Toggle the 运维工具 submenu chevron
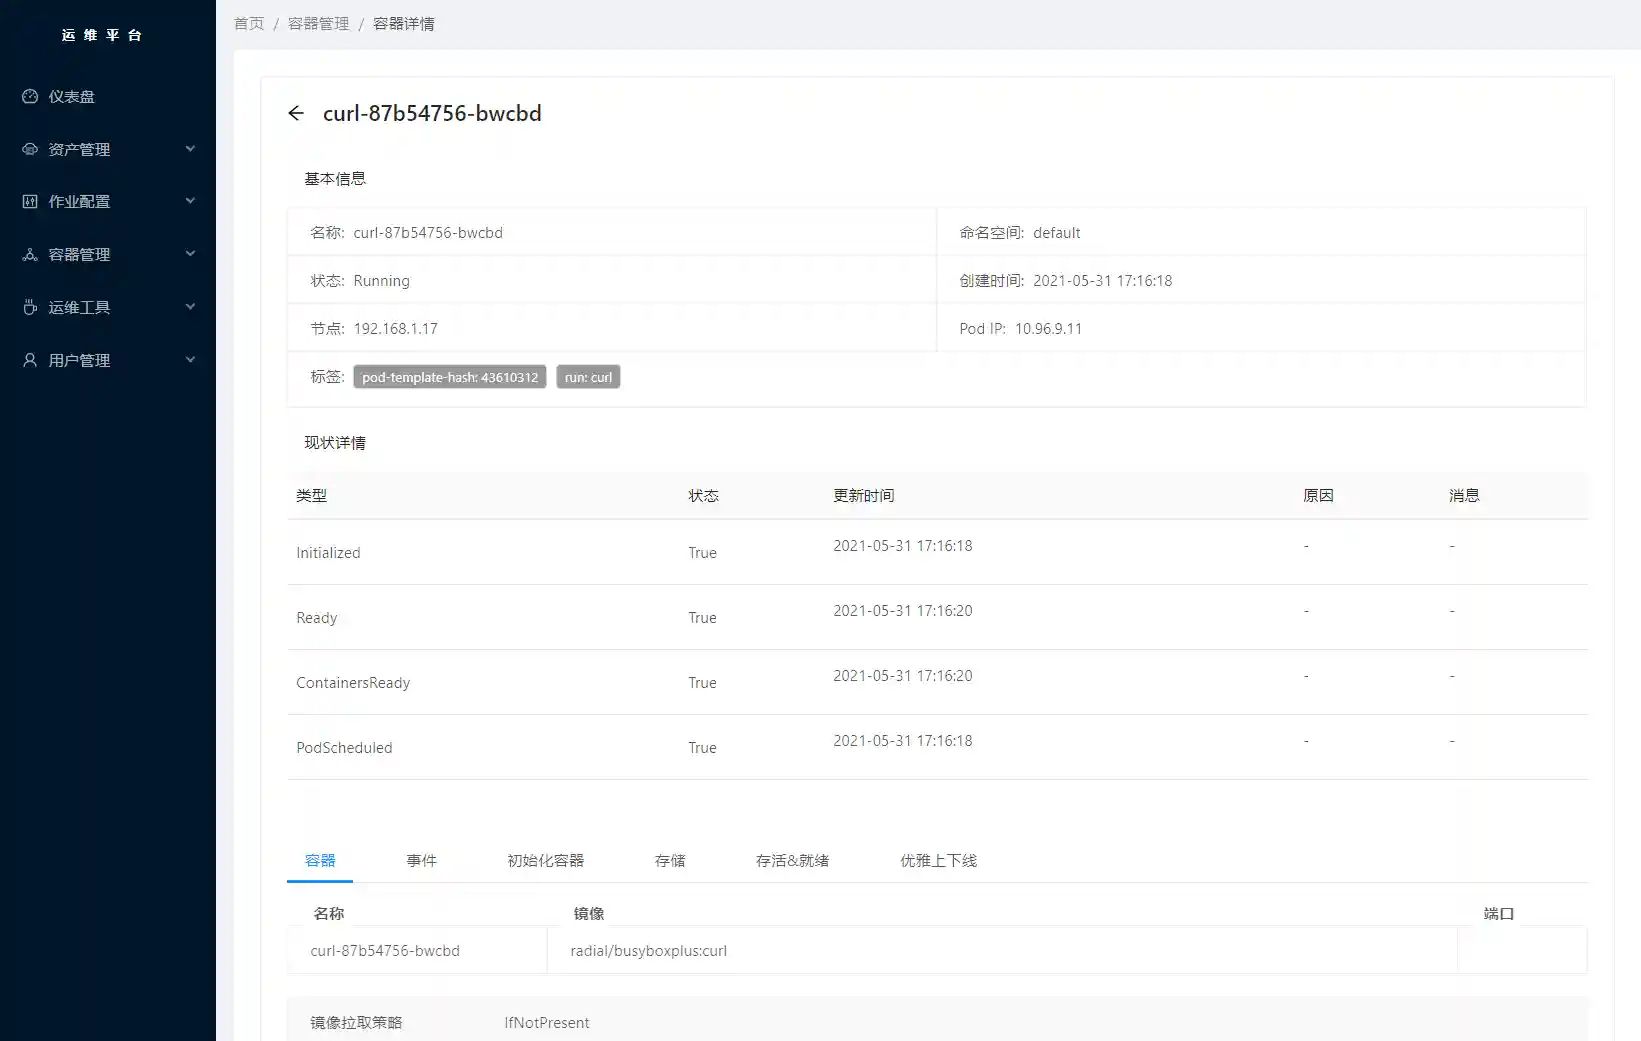This screenshot has height=1041, width=1641. 190,307
